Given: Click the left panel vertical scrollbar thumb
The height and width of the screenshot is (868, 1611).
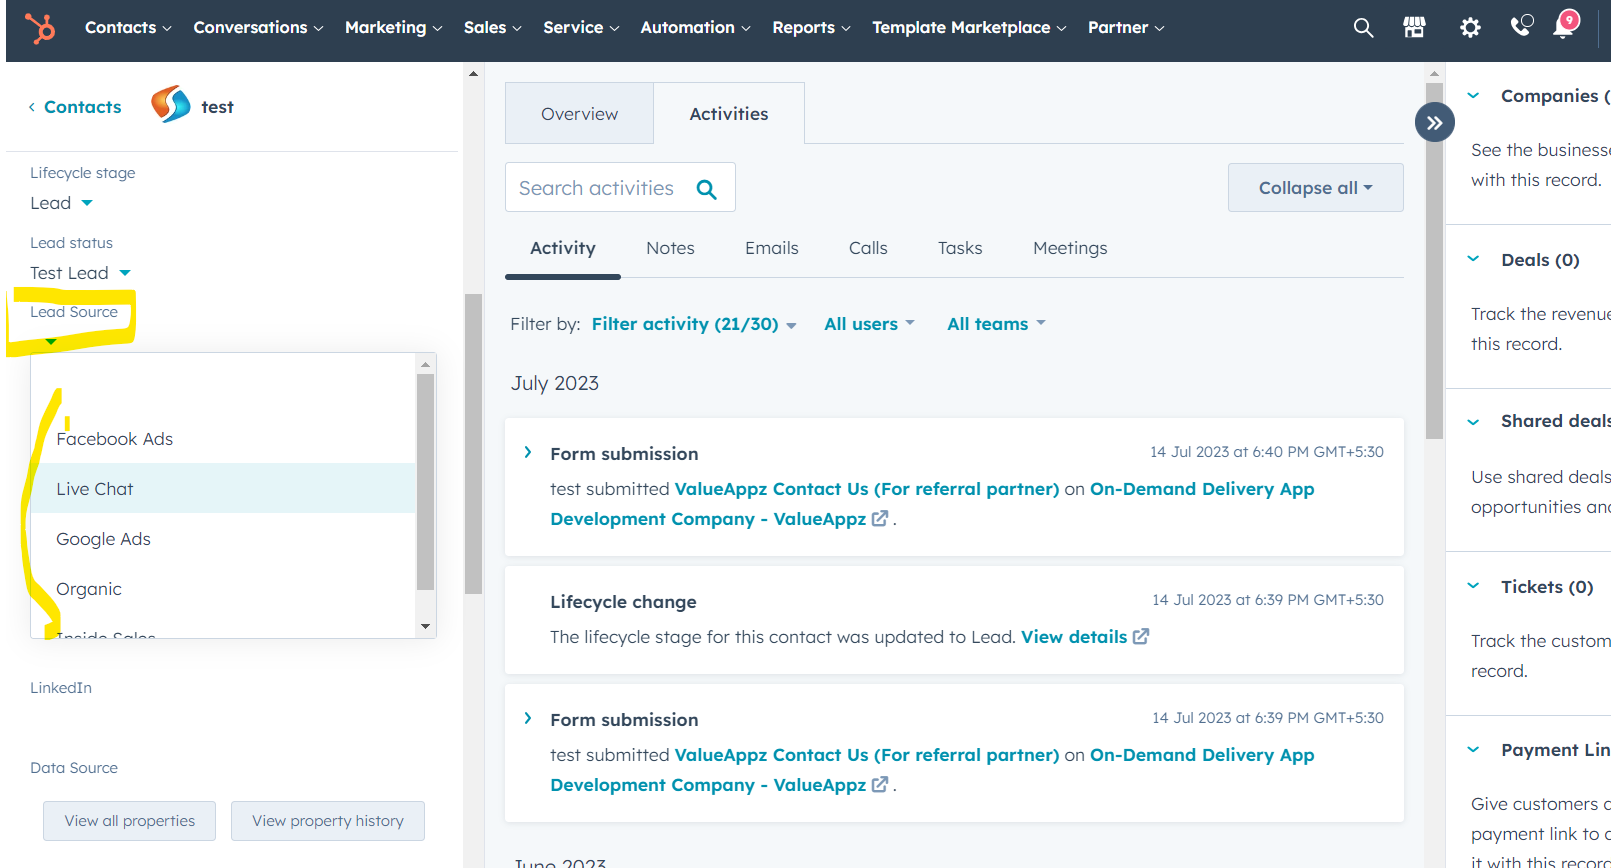Looking at the screenshot, I should point(474,444).
